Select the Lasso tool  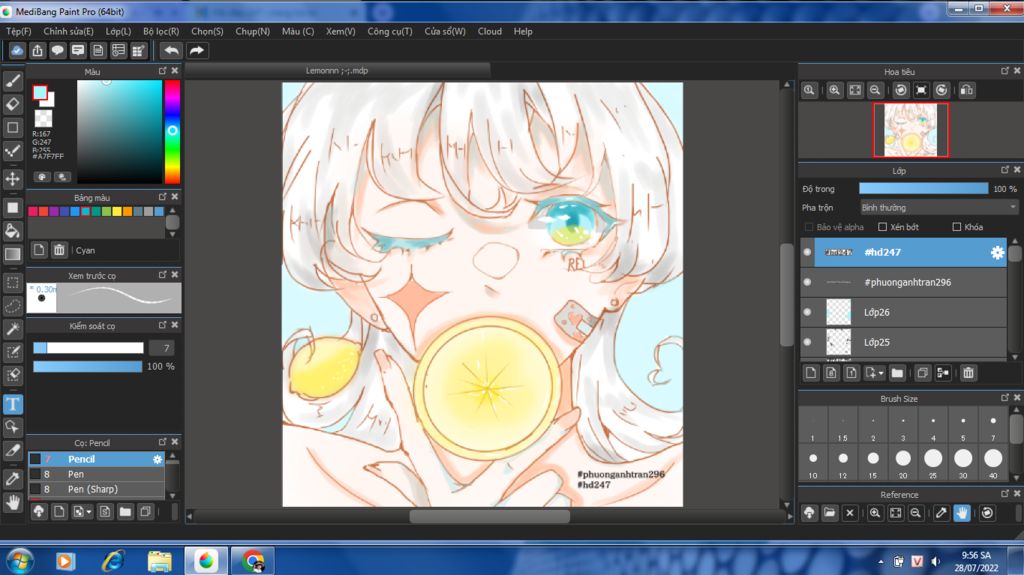(12, 305)
